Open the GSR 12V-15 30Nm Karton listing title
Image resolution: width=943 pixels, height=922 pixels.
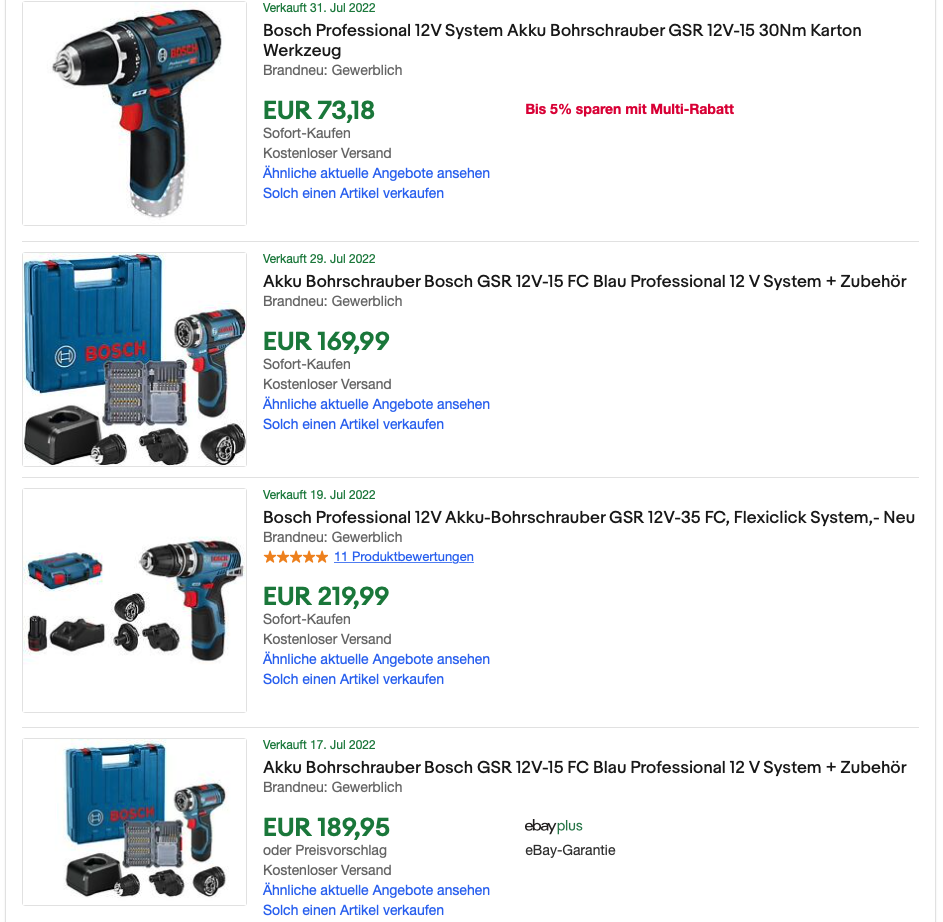coord(562,40)
